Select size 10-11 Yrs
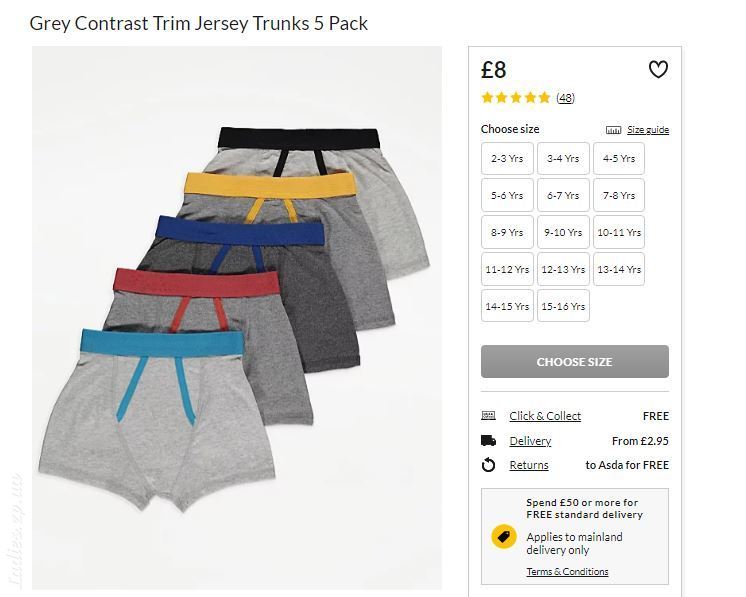Viewport: 746px width, 597px height. (619, 232)
